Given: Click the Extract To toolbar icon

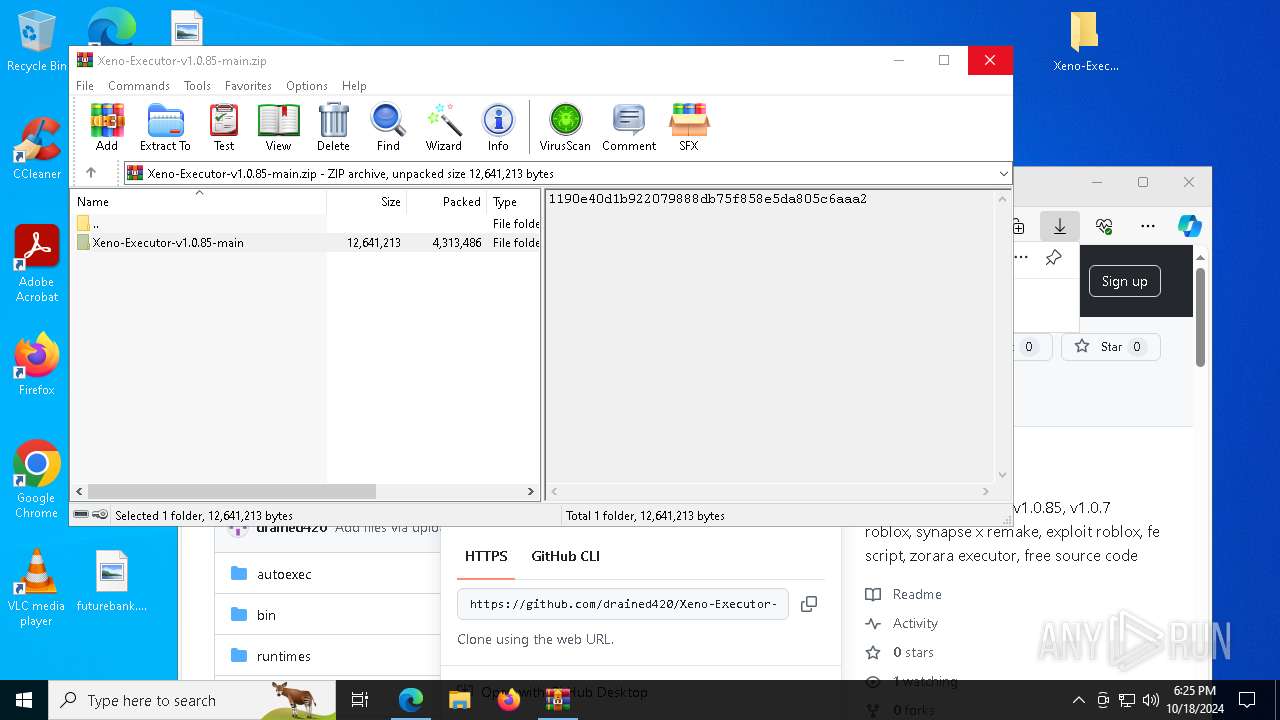Looking at the screenshot, I should click(x=165, y=127).
